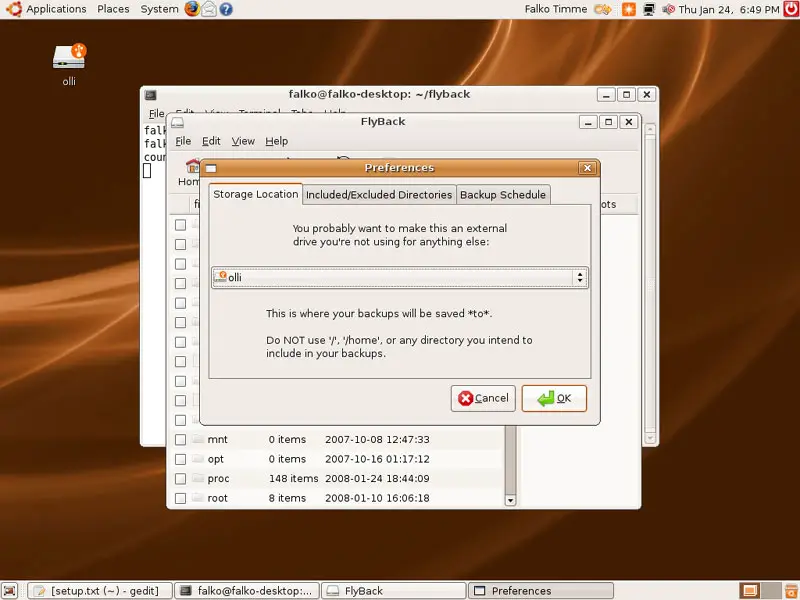Select the root folder name in the list
This screenshot has height=600, width=800.
(217, 498)
